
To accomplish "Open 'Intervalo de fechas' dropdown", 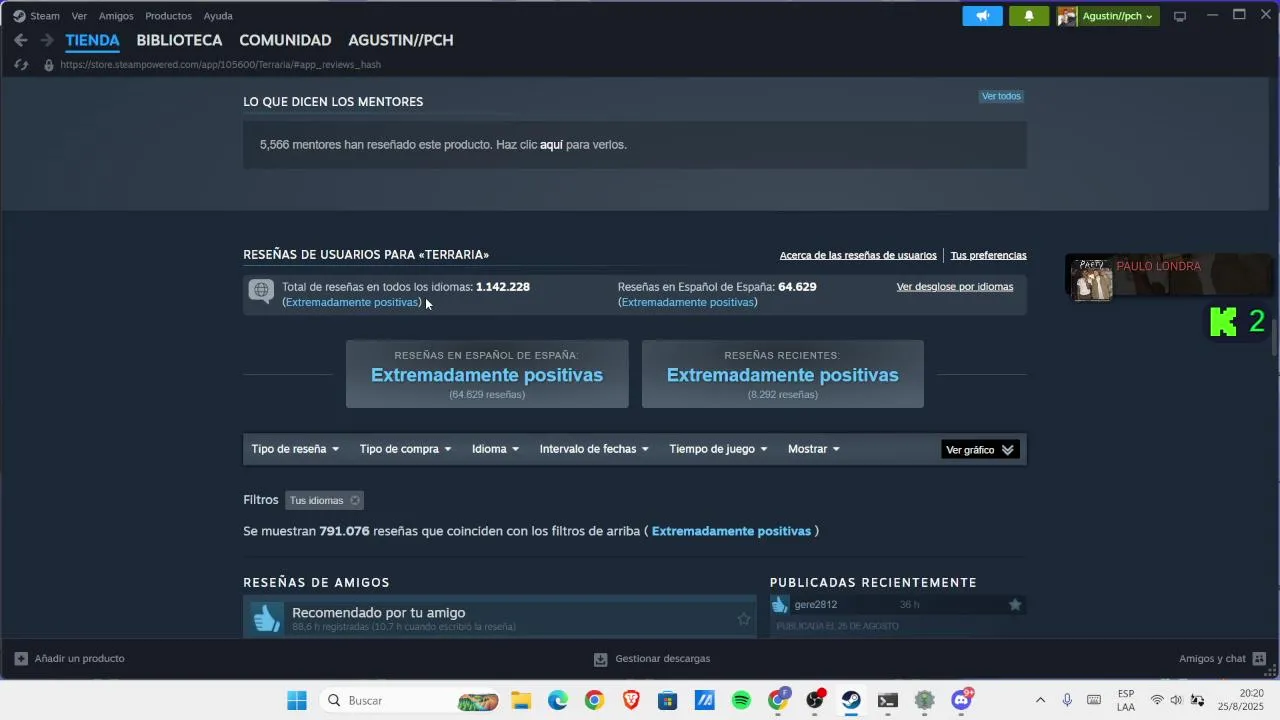I will pos(594,449).
